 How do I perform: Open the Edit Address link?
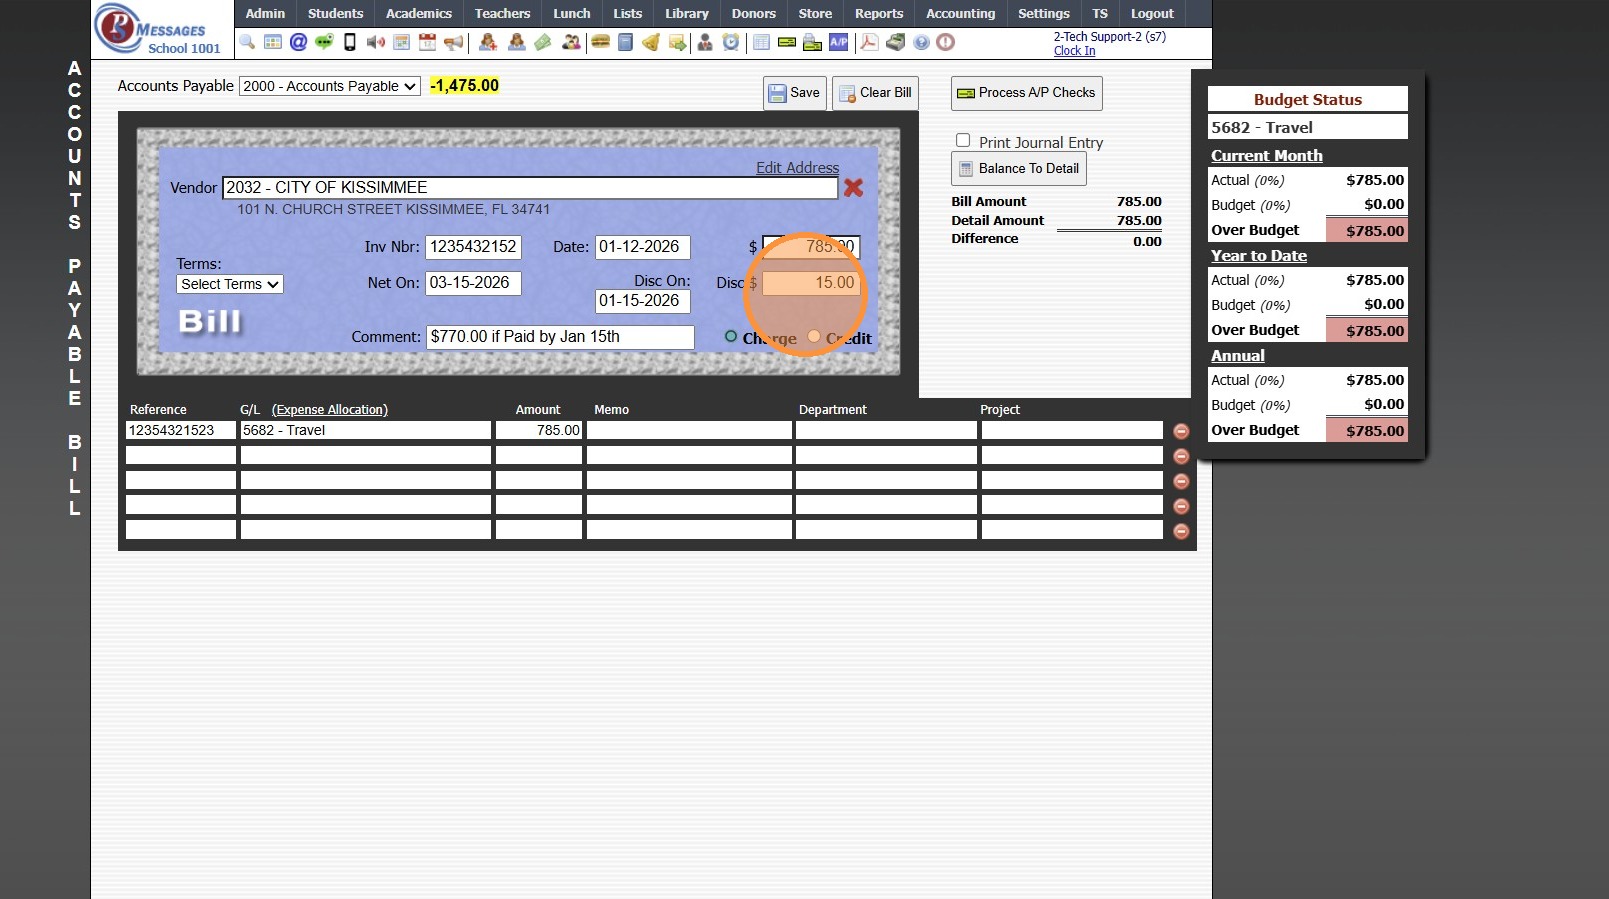797,168
